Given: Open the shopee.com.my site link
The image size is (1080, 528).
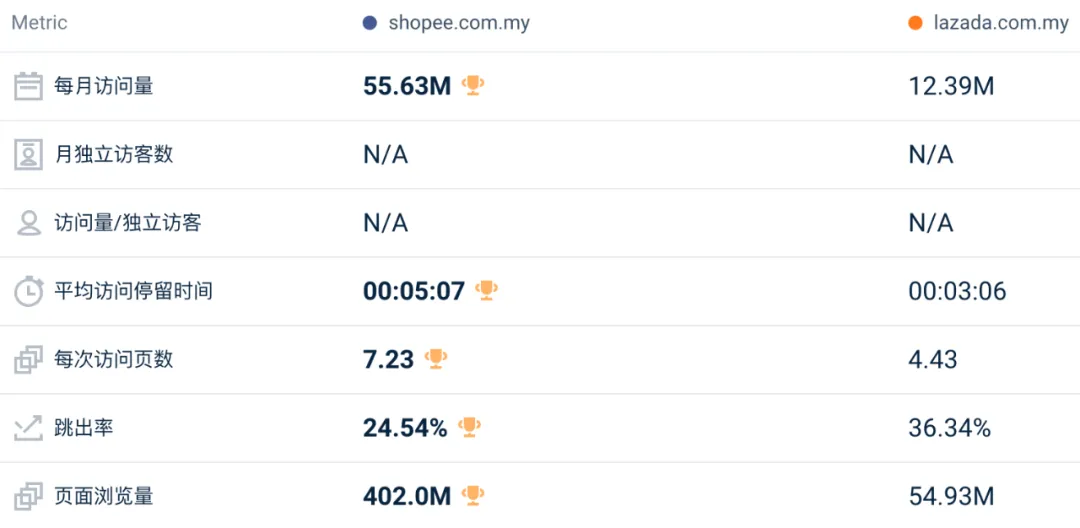Looking at the screenshot, I should 459,23.
